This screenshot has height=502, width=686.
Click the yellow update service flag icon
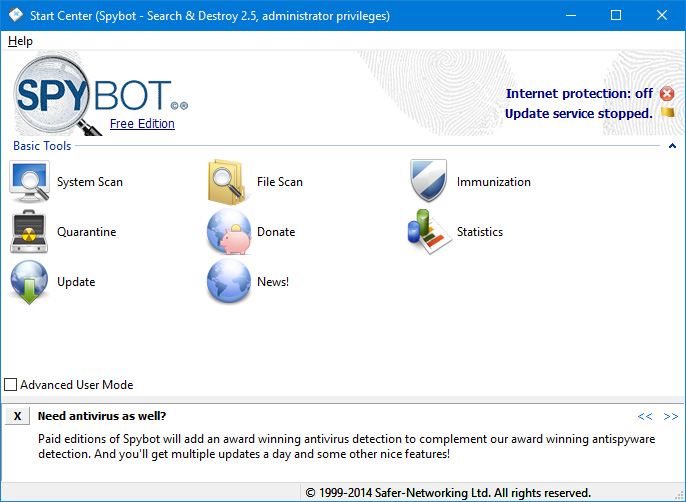point(667,112)
